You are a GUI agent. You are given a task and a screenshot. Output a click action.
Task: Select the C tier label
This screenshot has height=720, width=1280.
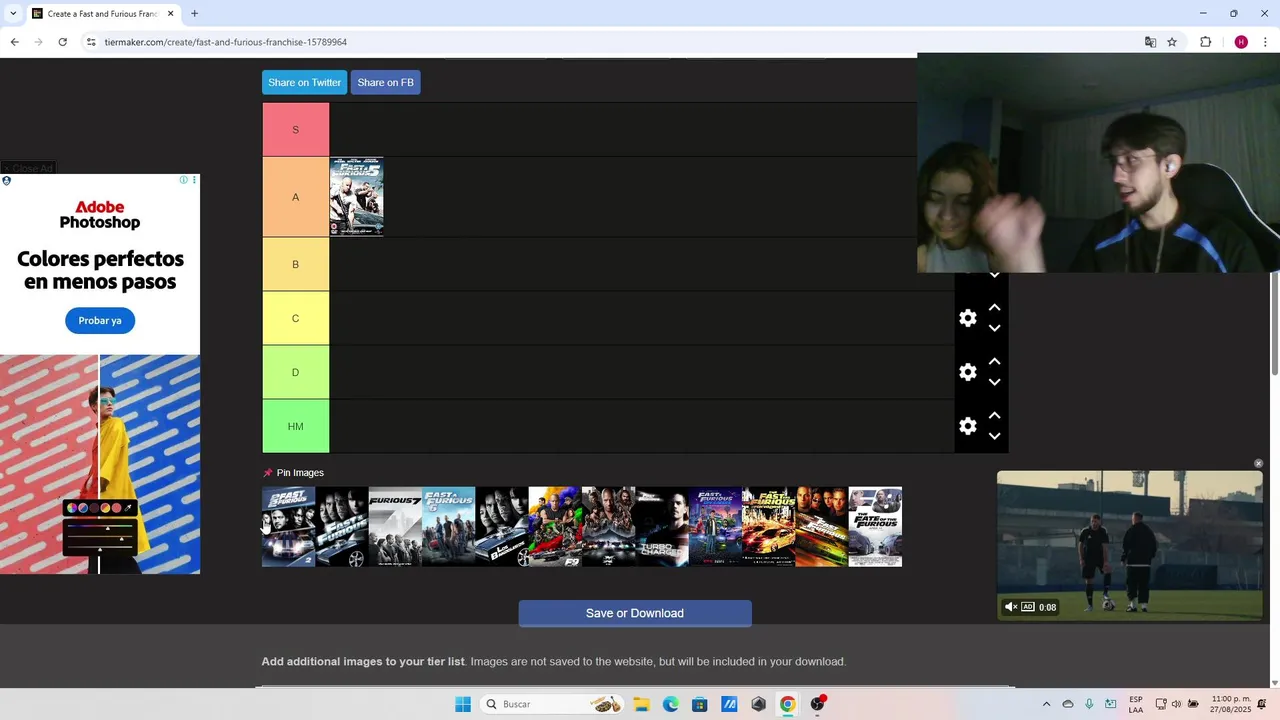click(x=296, y=318)
